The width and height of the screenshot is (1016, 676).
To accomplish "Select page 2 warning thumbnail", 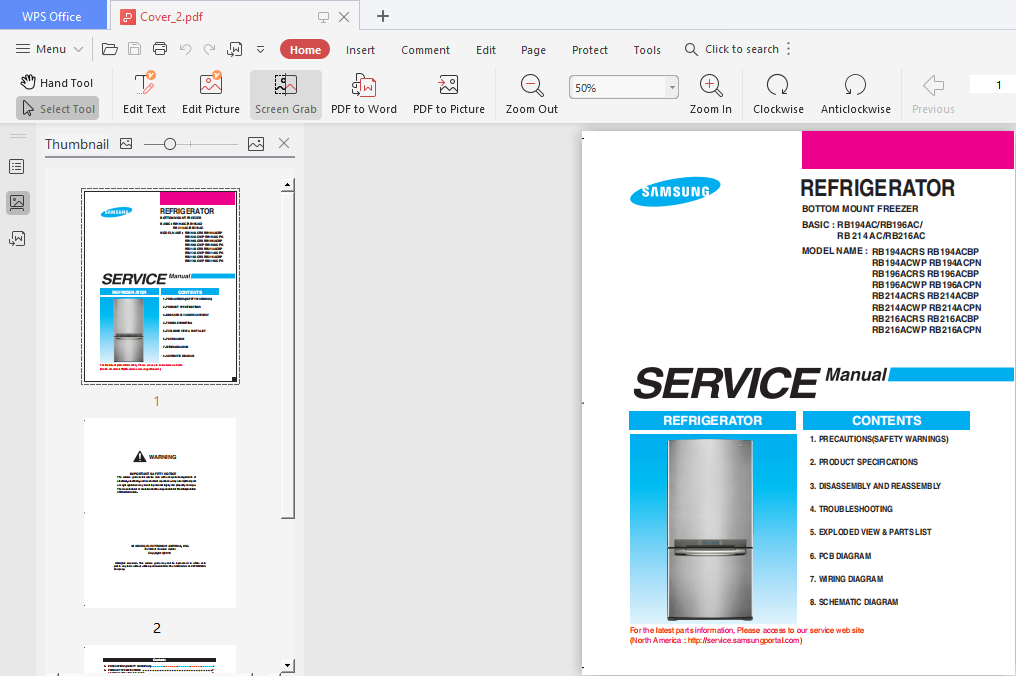I will [x=160, y=513].
